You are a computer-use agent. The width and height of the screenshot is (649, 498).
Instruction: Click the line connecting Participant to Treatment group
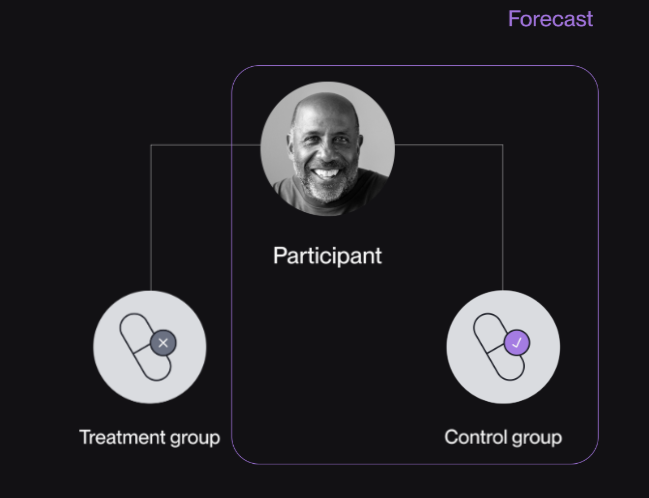[x=151, y=220]
